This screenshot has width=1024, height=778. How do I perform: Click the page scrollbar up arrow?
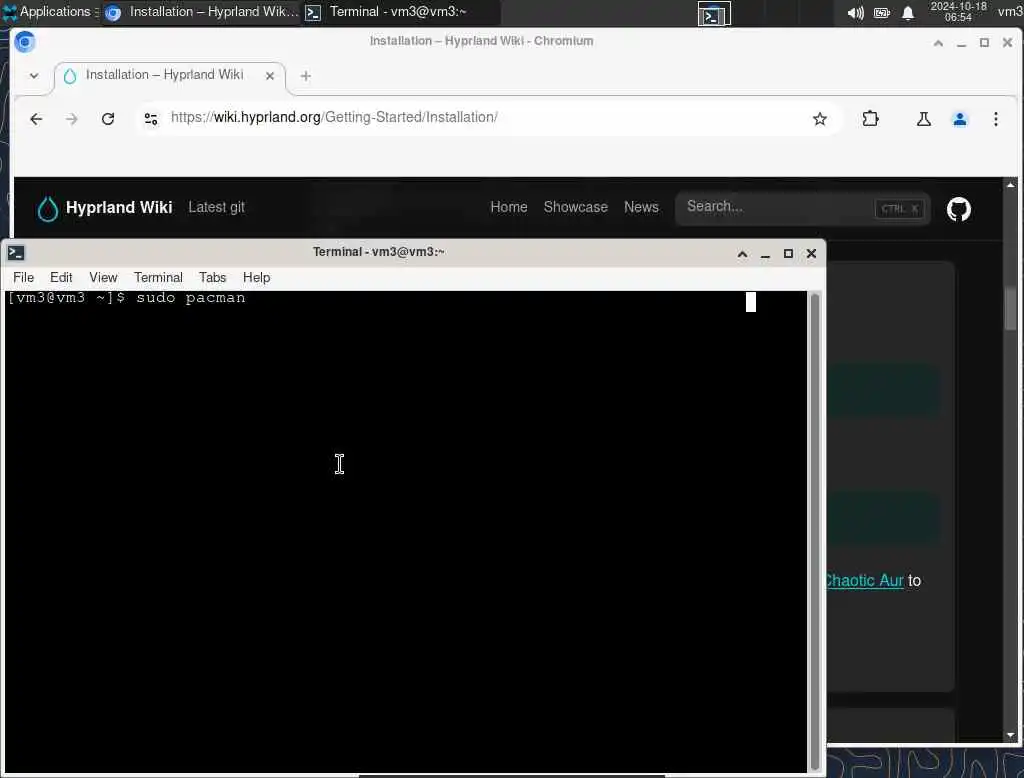click(x=1011, y=185)
